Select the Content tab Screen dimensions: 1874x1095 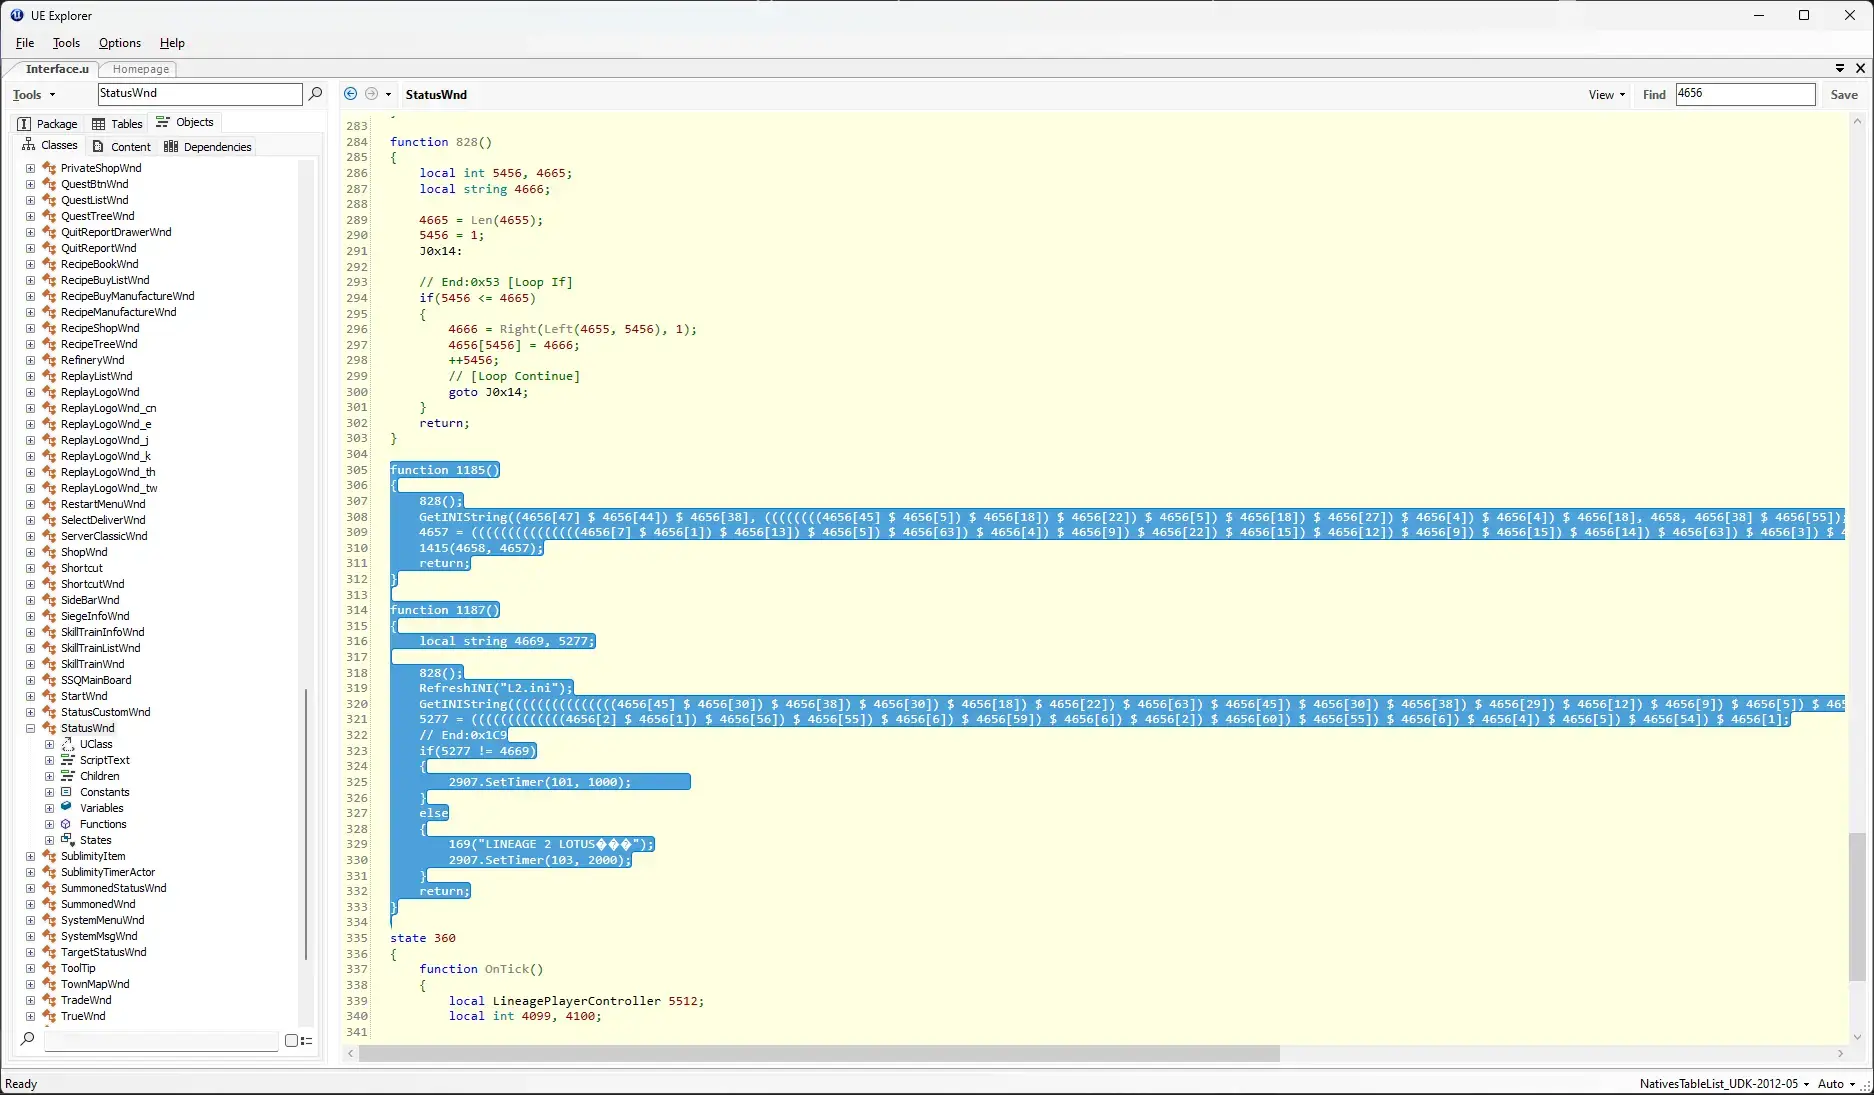point(121,147)
